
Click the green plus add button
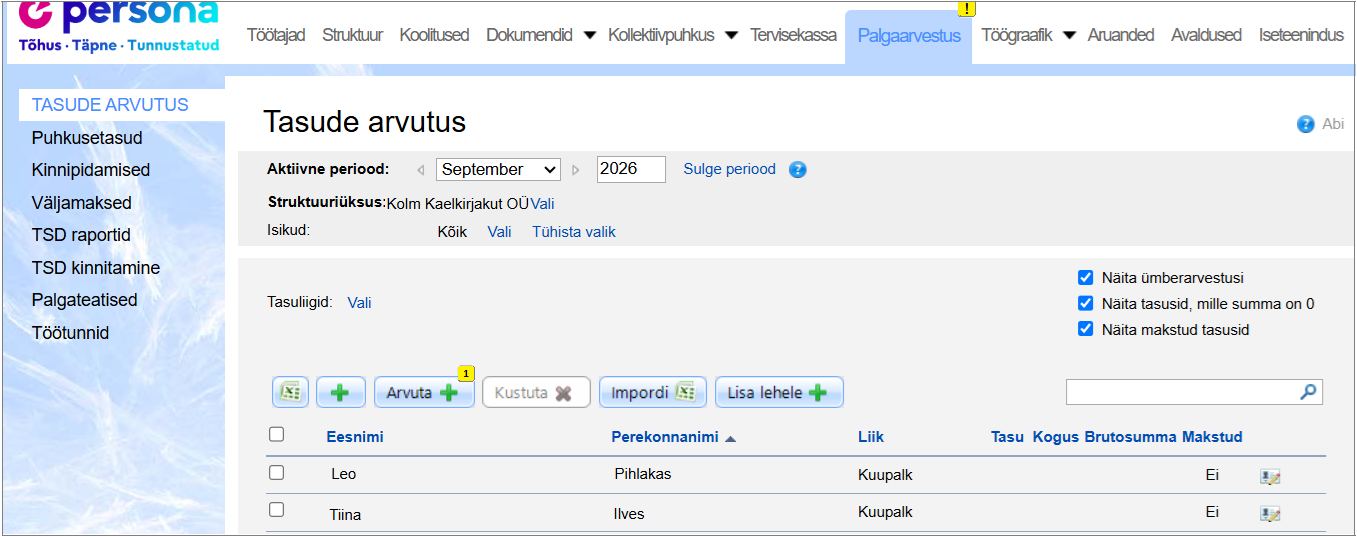tap(340, 392)
